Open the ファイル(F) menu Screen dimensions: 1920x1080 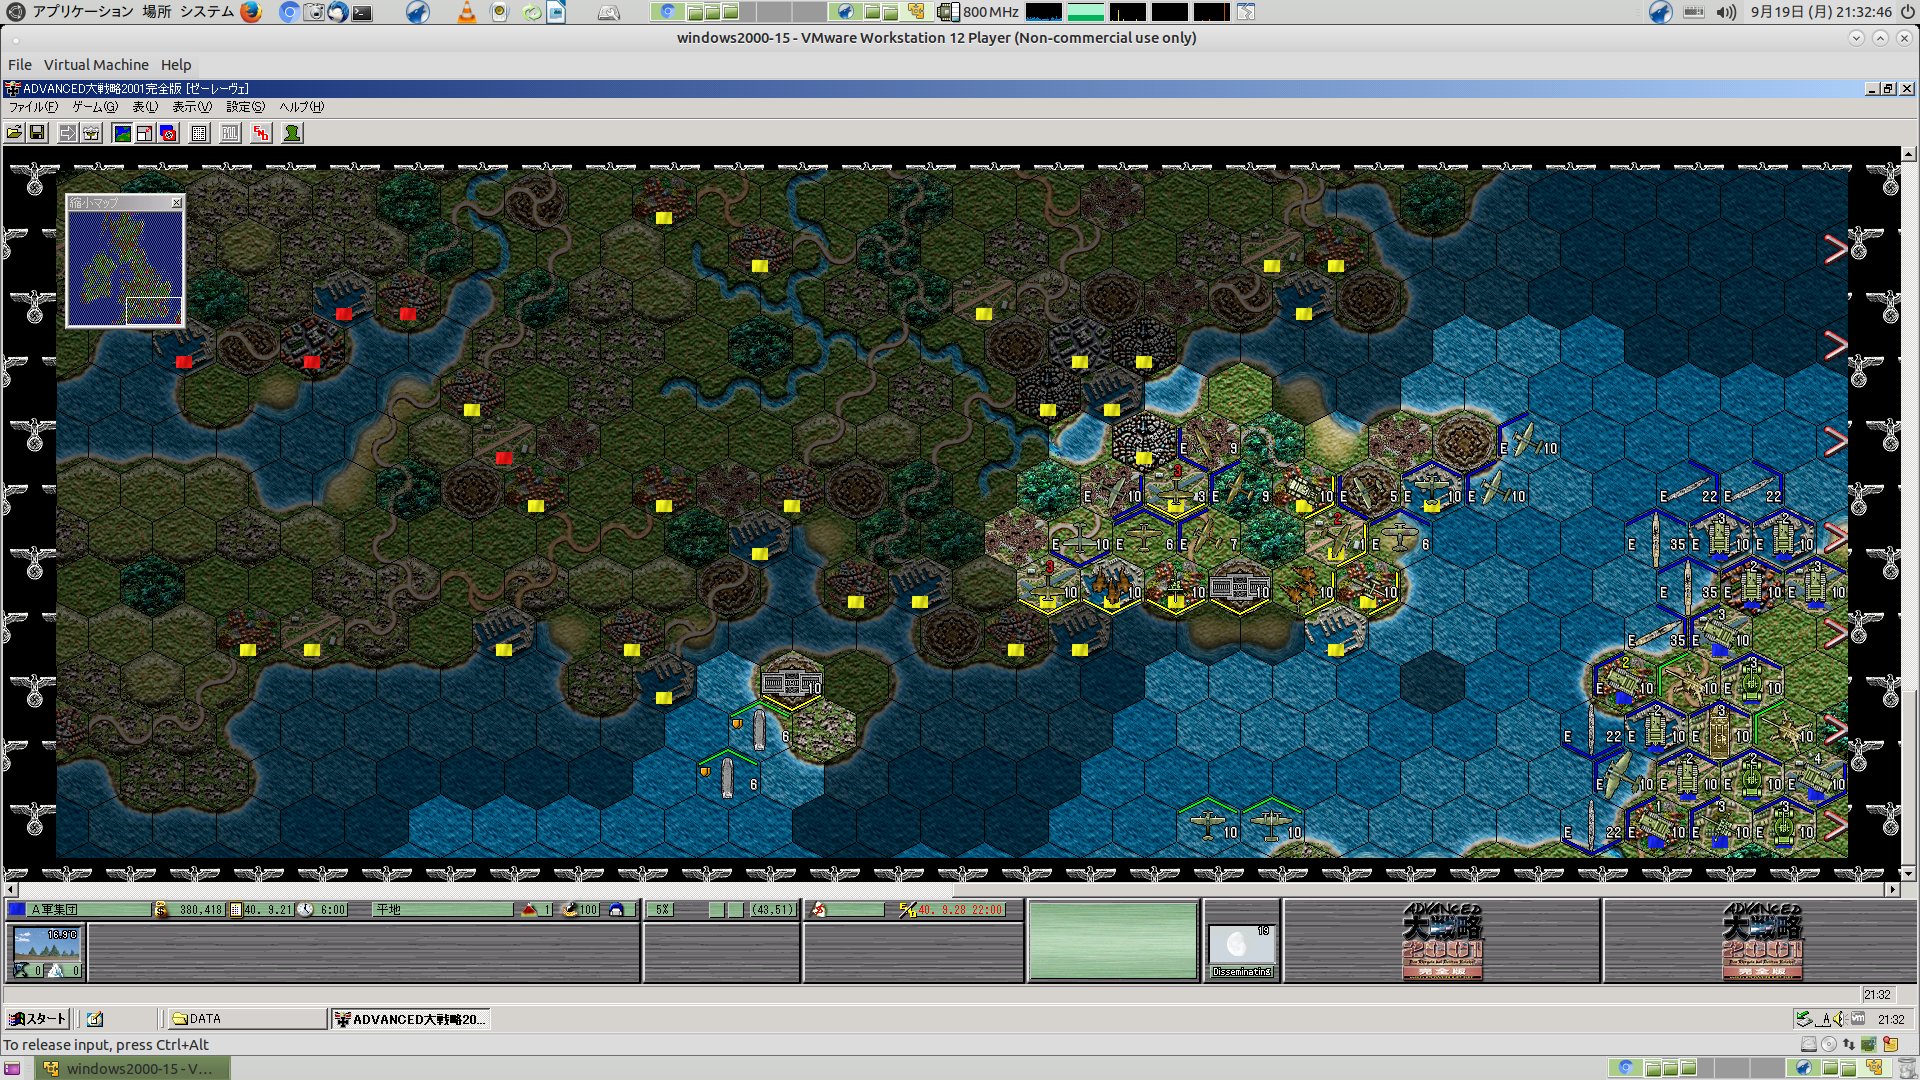click(33, 107)
